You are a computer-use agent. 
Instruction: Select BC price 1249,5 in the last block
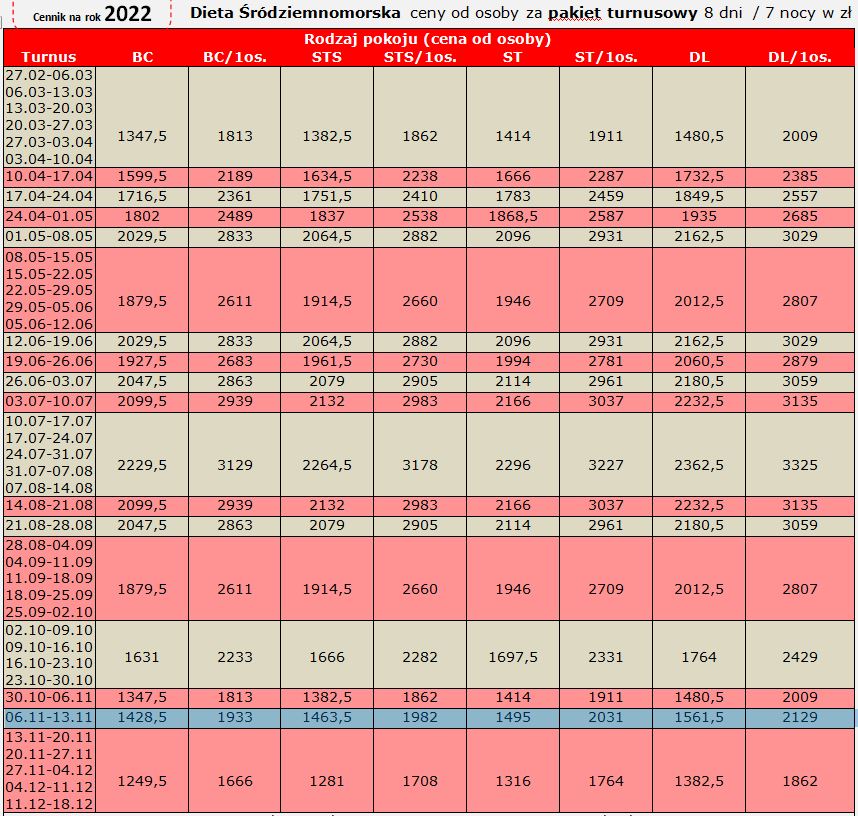tap(142, 782)
